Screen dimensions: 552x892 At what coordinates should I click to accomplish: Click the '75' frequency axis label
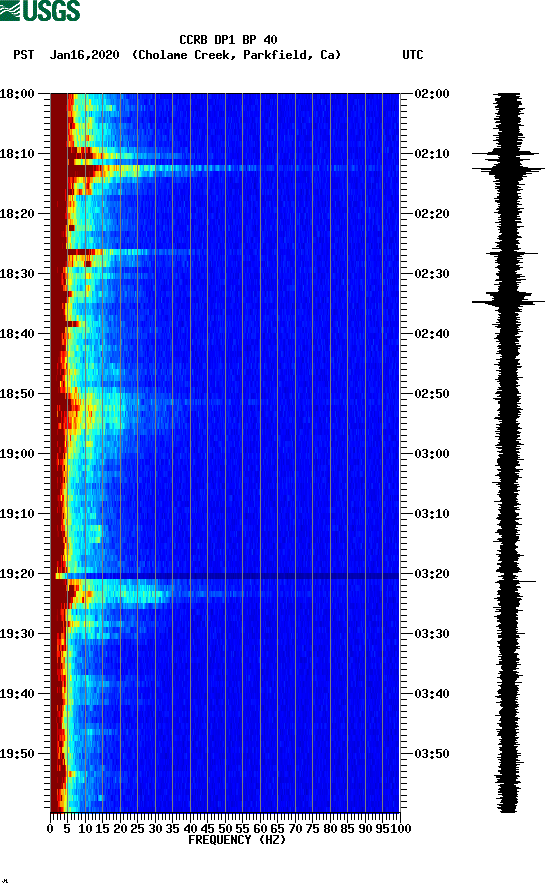click(312, 829)
